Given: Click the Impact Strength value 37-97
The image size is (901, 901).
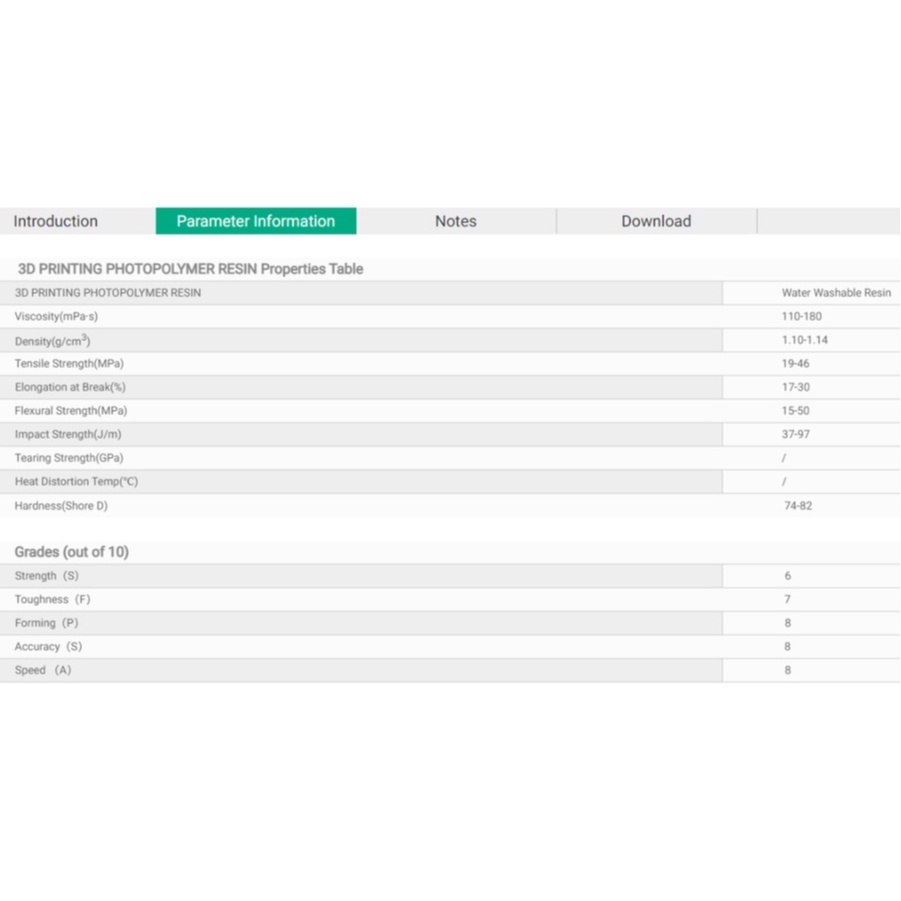Looking at the screenshot, I should (x=796, y=434).
